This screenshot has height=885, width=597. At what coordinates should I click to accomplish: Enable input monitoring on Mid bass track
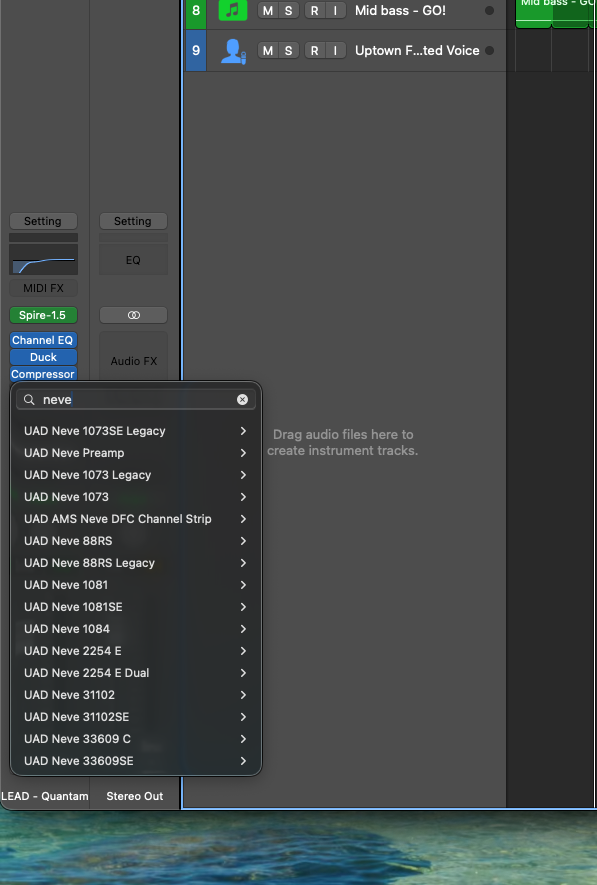pyautogui.click(x=335, y=10)
